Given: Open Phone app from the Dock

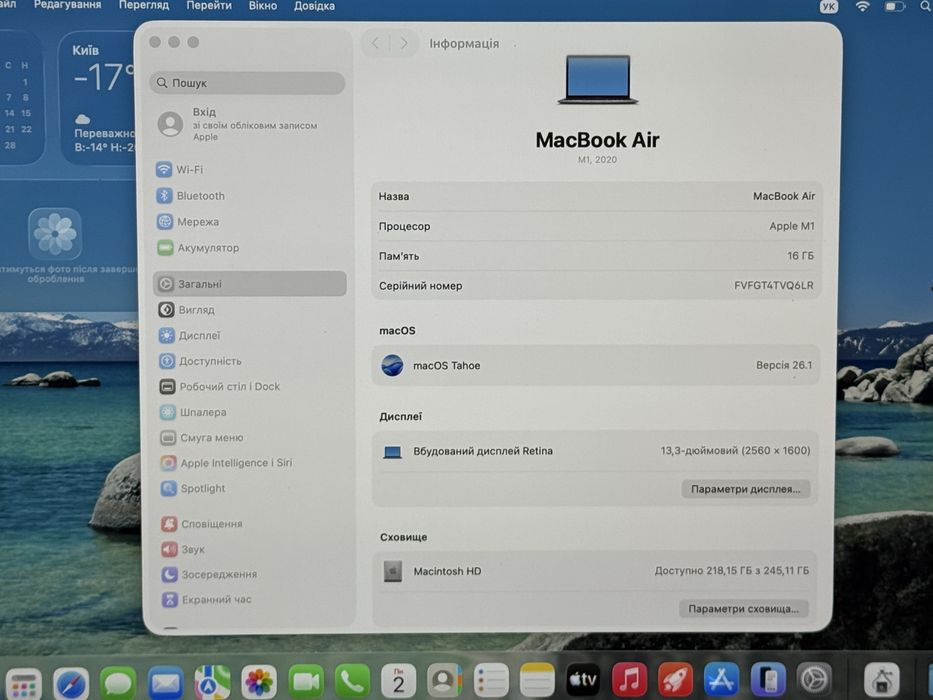Looking at the screenshot, I should pos(352,680).
